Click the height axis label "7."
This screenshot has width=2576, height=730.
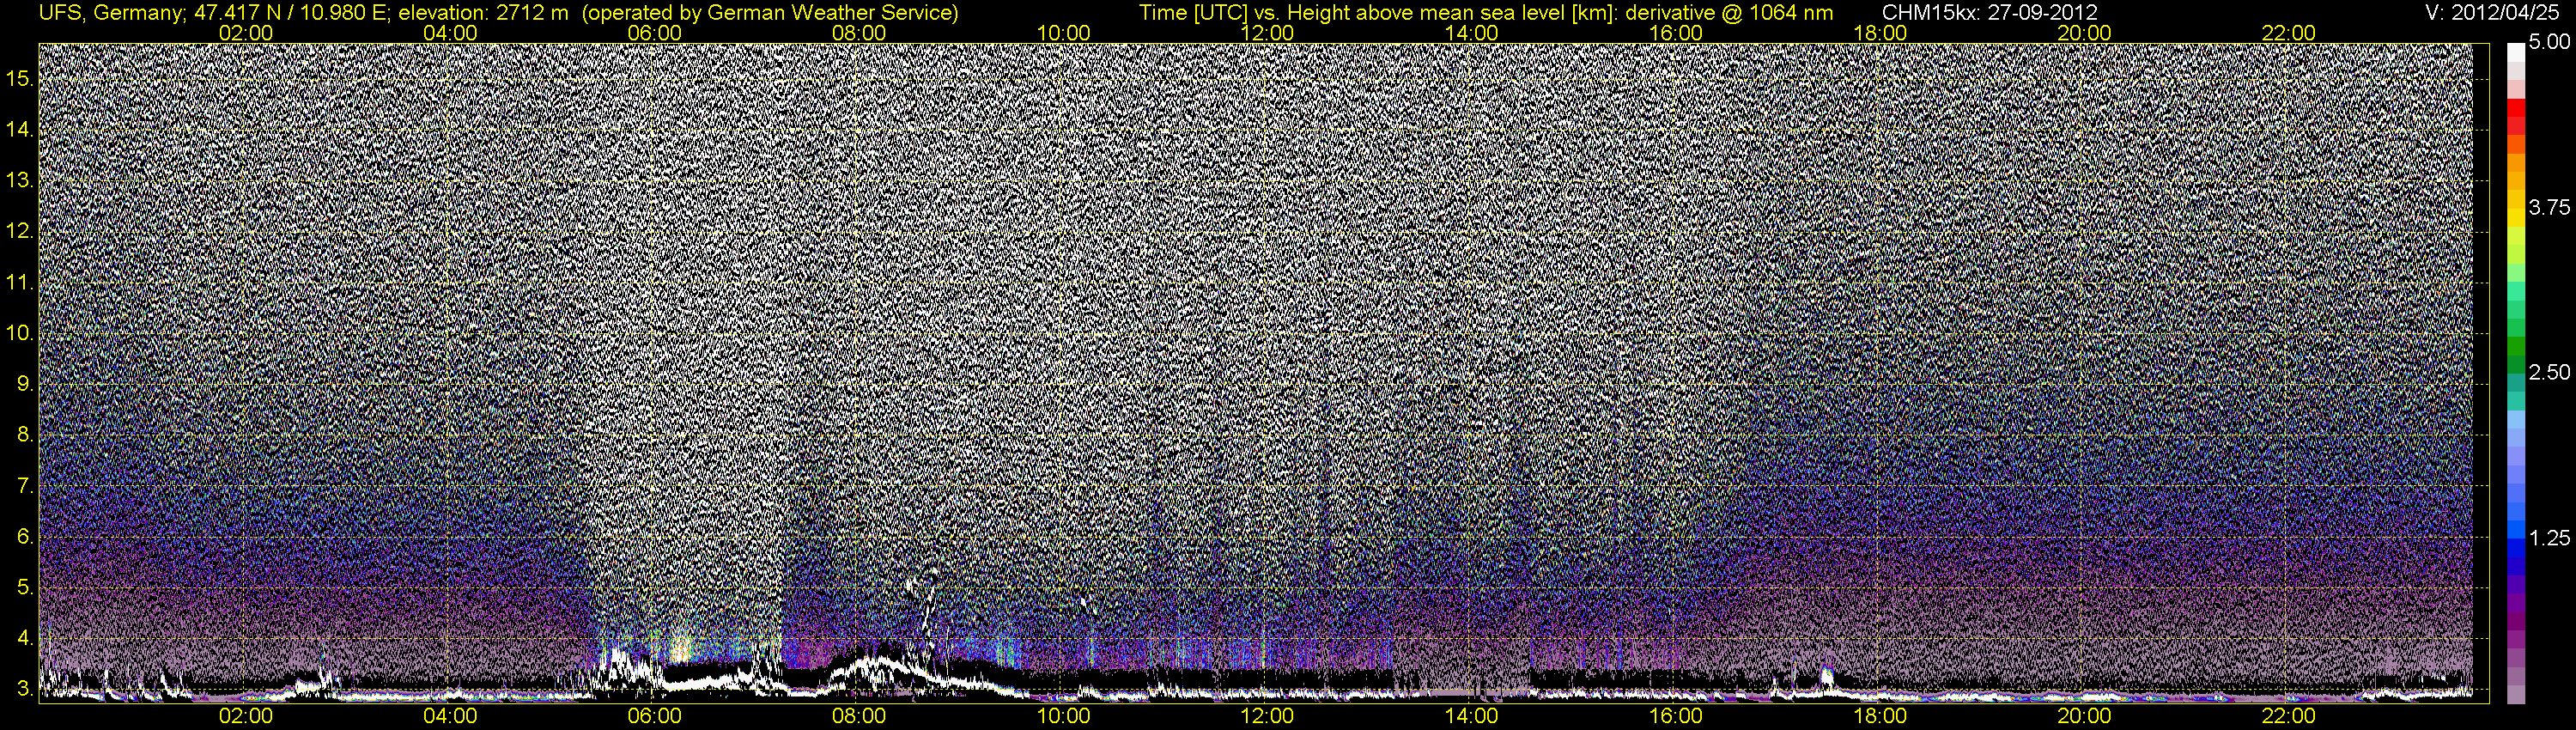coord(26,486)
